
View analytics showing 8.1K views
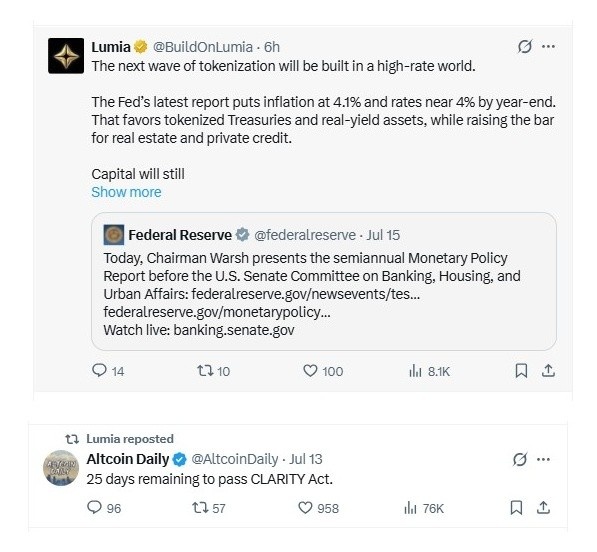429,371
